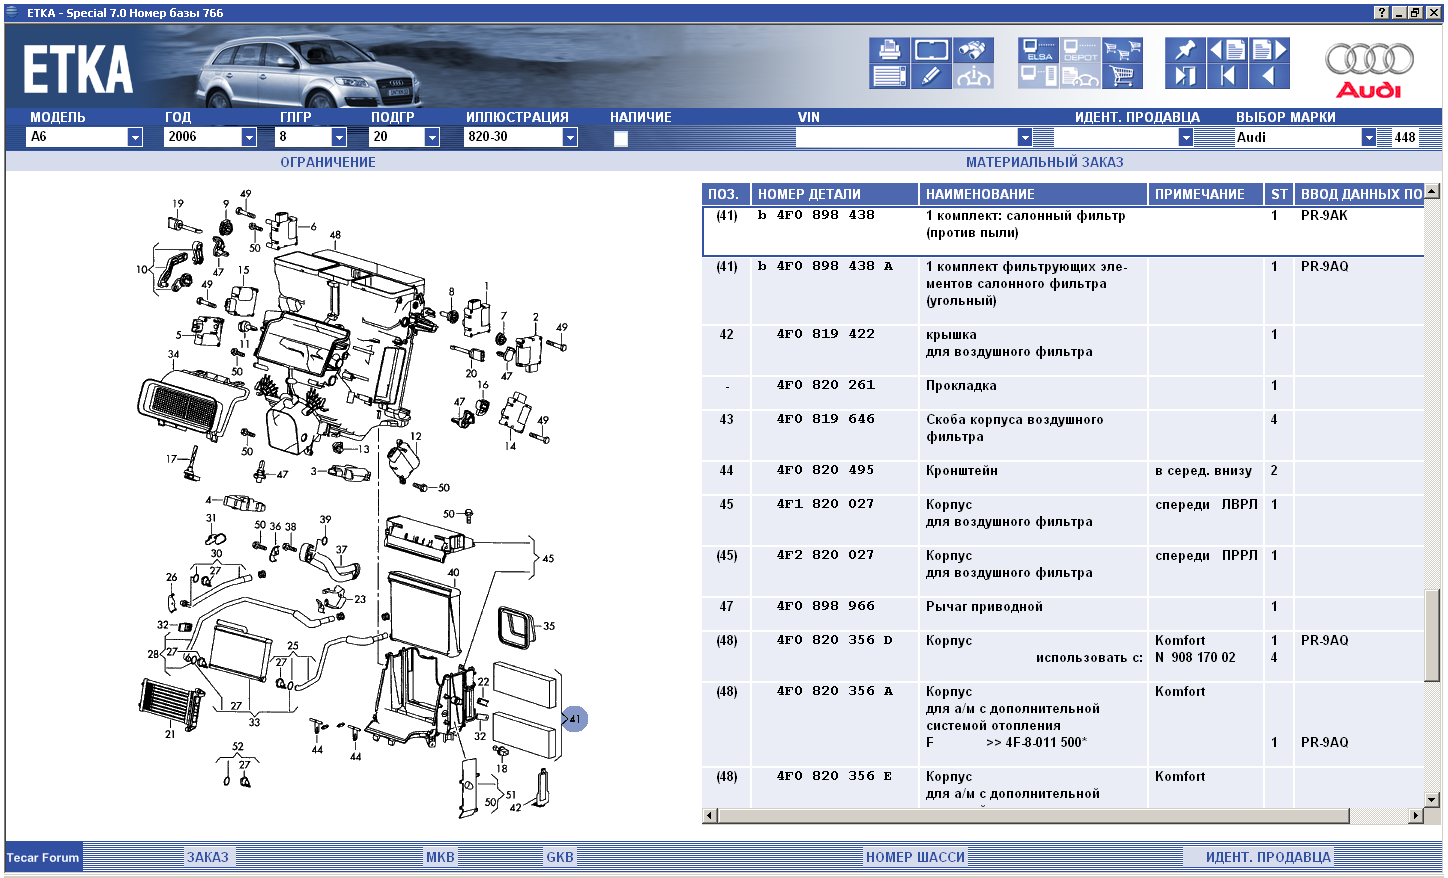Click the pushpin icon
This screenshot has height=878, width=1448.
(1185, 50)
